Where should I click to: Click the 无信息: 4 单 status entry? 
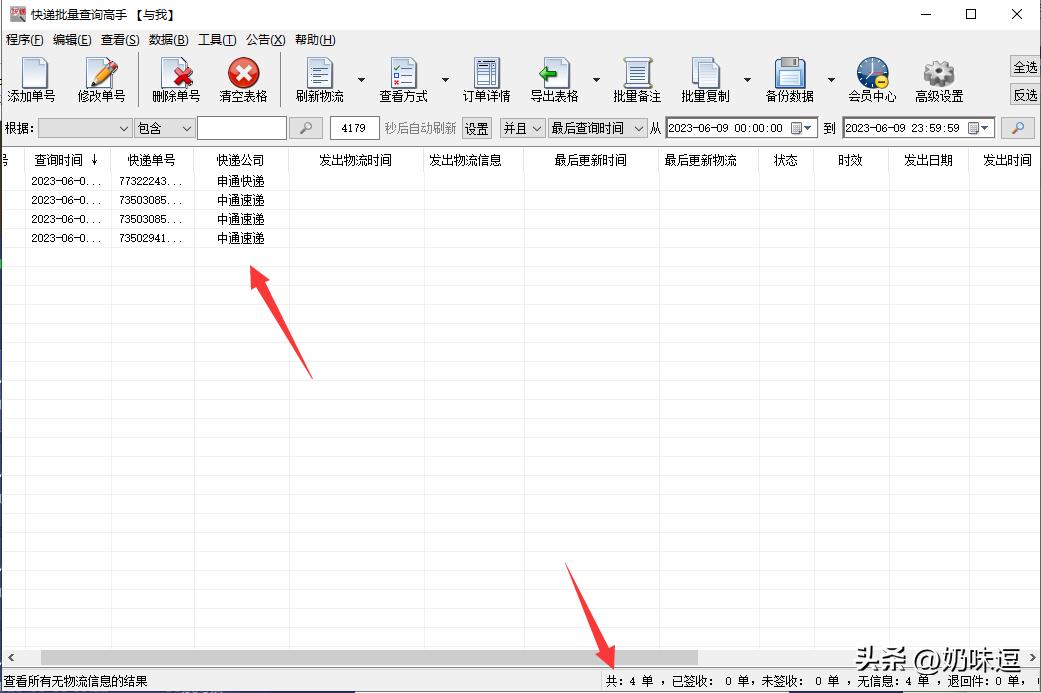(x=893, y=681)
